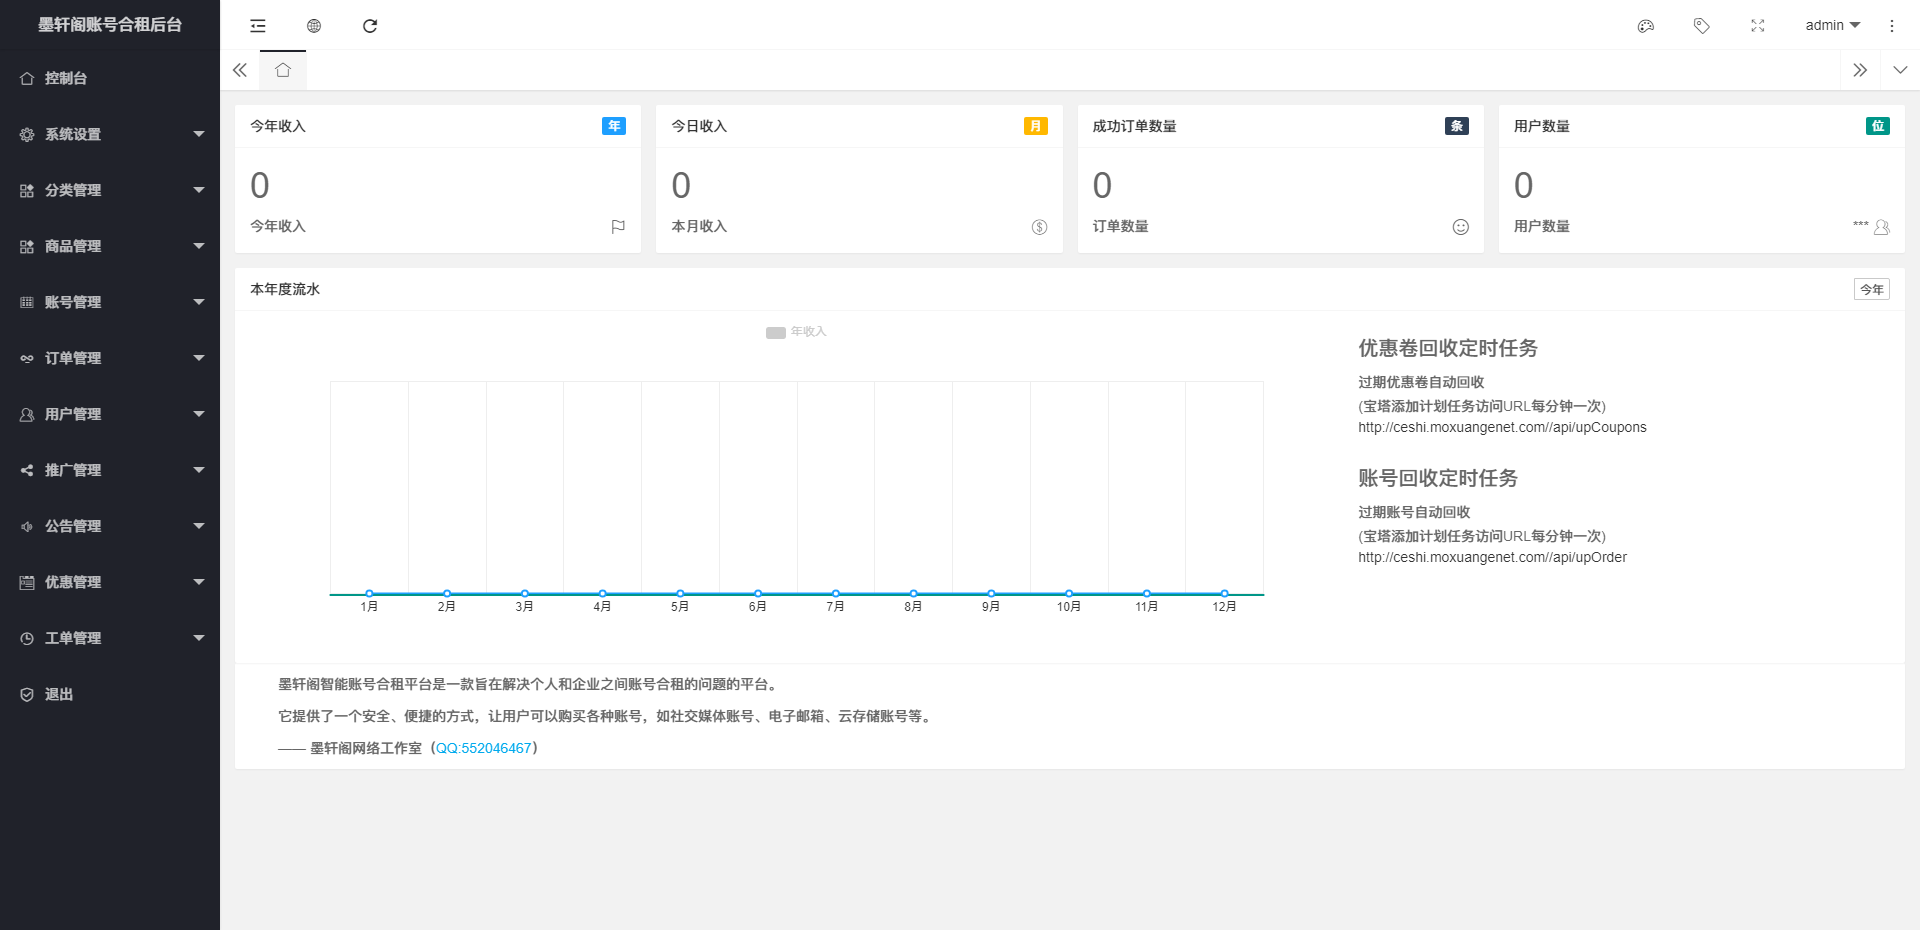Click the 系统设置 gear icon
This screenshot has width=1920, height=930.
click(x=27, y=134)
